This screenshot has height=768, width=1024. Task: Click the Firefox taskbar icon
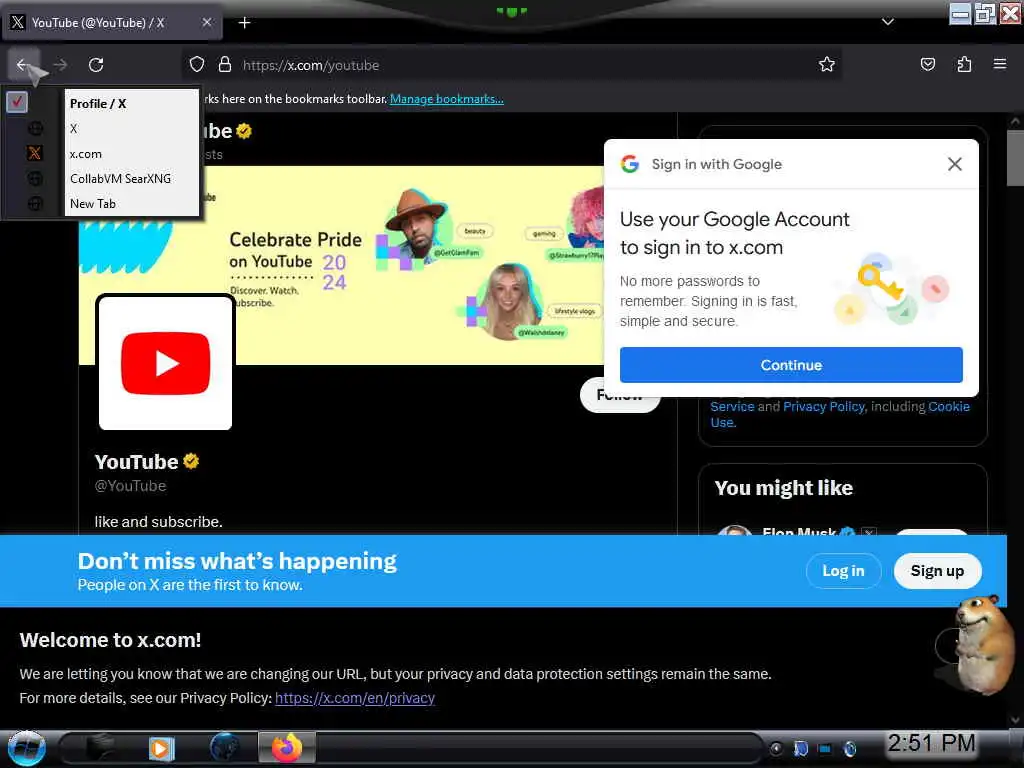pos(287,747)
